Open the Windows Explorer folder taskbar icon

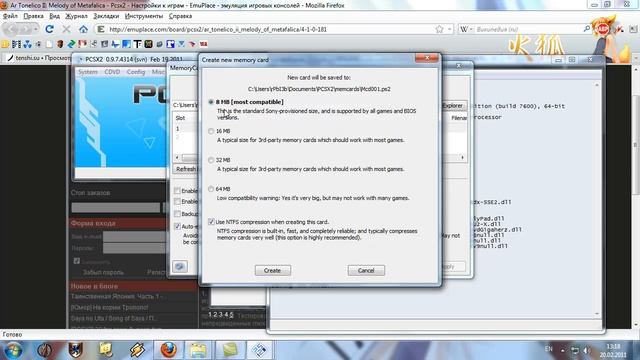(198, 350)
